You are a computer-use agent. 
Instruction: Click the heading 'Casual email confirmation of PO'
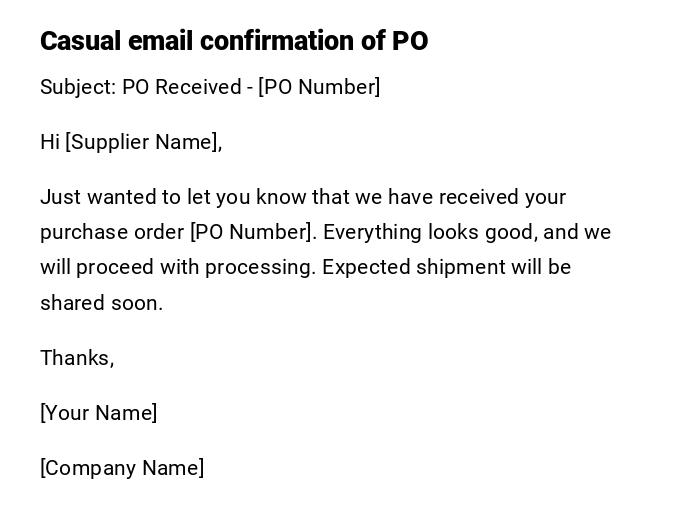point(234,41)
